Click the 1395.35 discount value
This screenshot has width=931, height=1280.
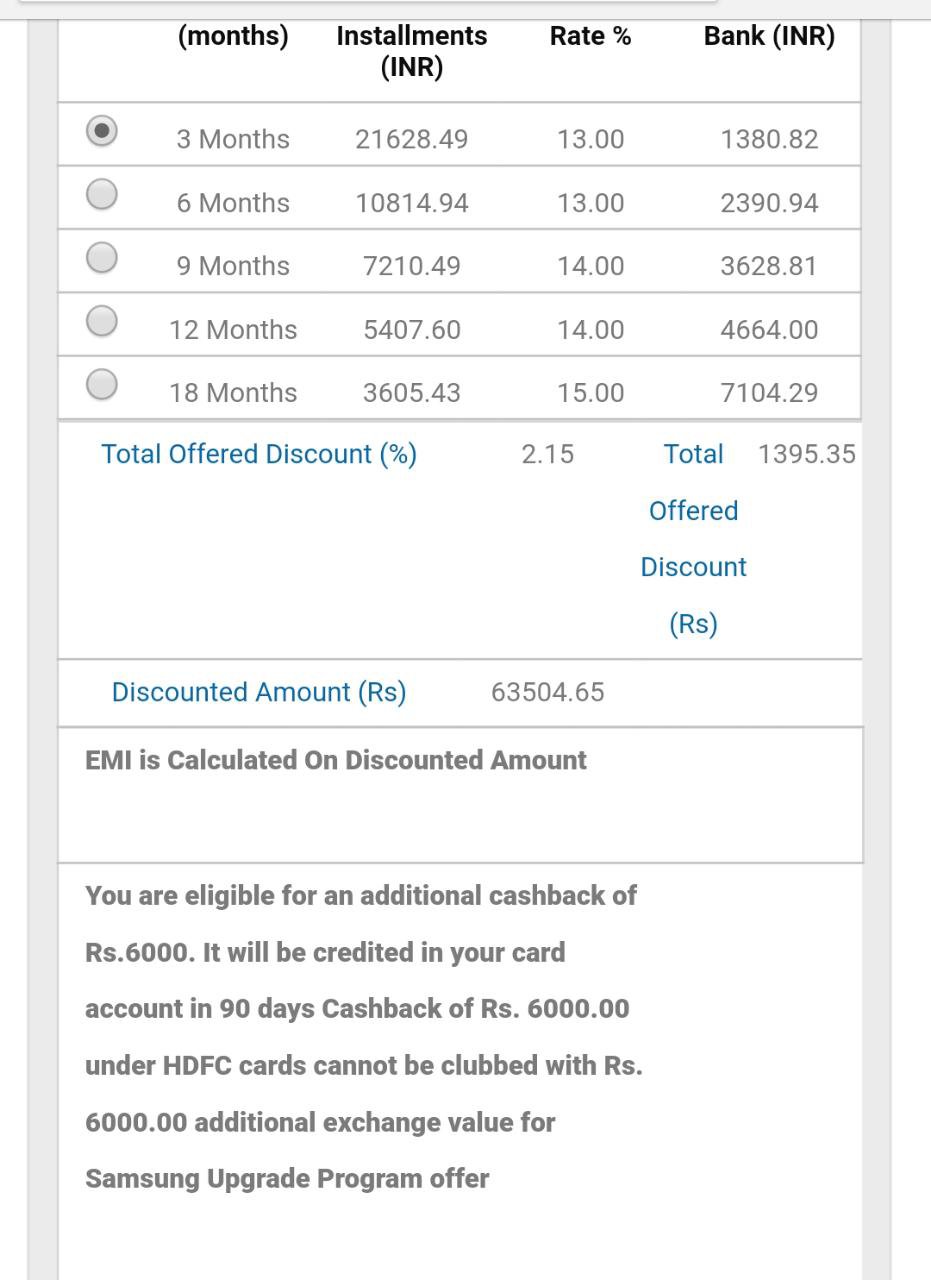(807, 454)
